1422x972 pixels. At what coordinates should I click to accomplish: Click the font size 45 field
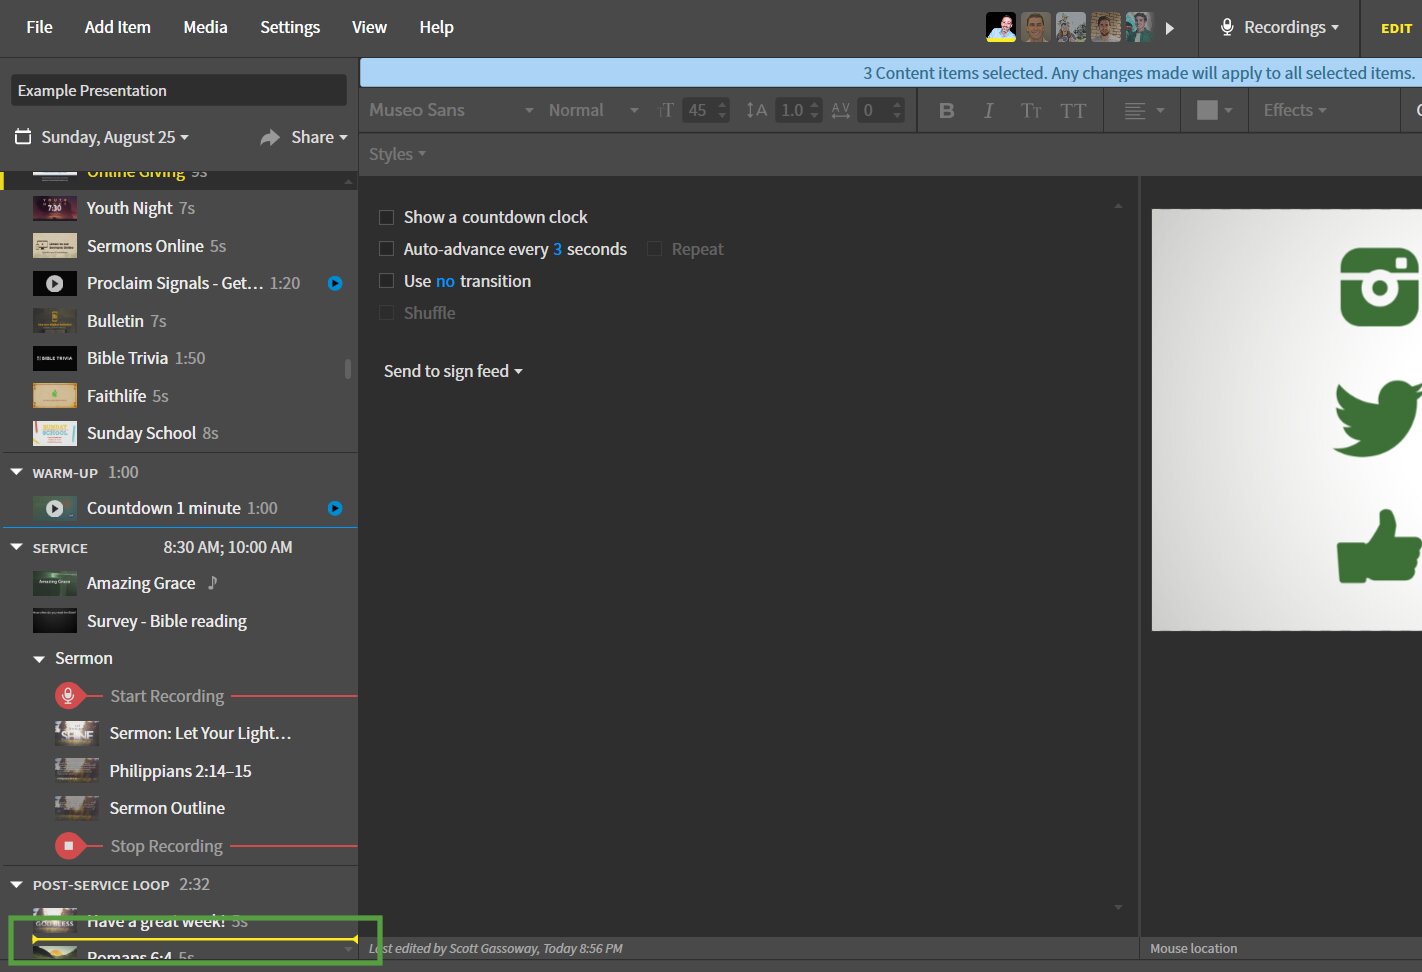(x=707, y=110)
